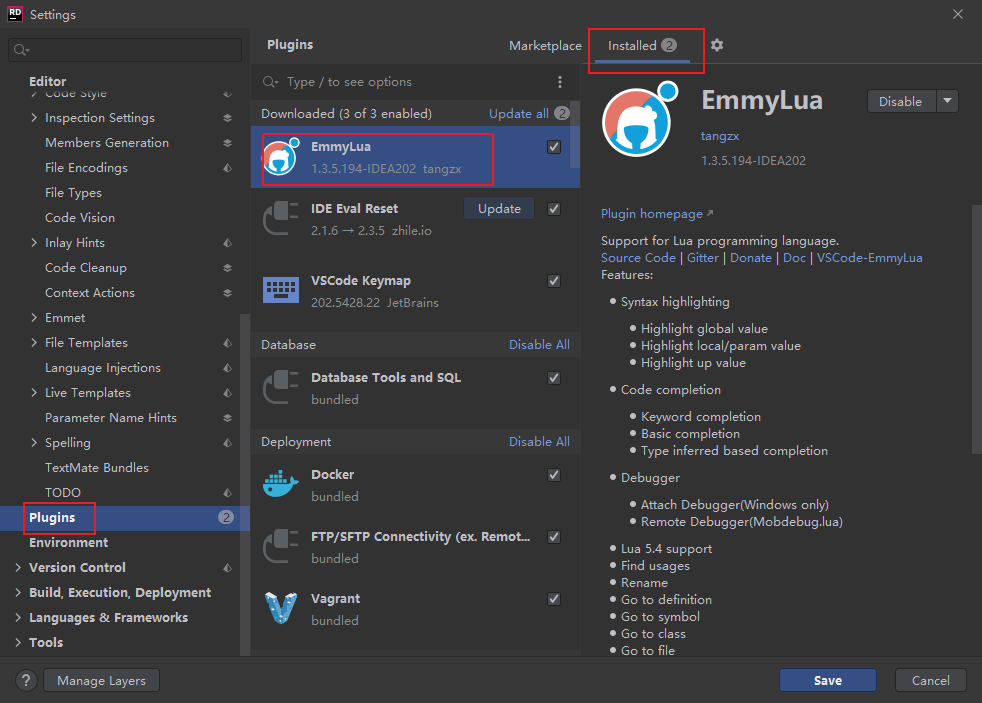This screenshot has height=703, width=982.
Task: Open the VSCode-EmmyLua link
Action: [869, 258]
